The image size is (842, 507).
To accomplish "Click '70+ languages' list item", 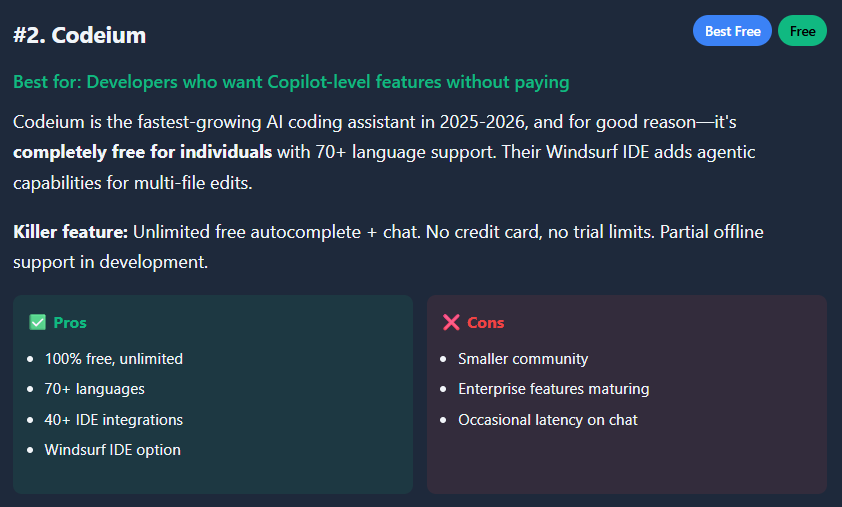I will (x=94, y=389).
